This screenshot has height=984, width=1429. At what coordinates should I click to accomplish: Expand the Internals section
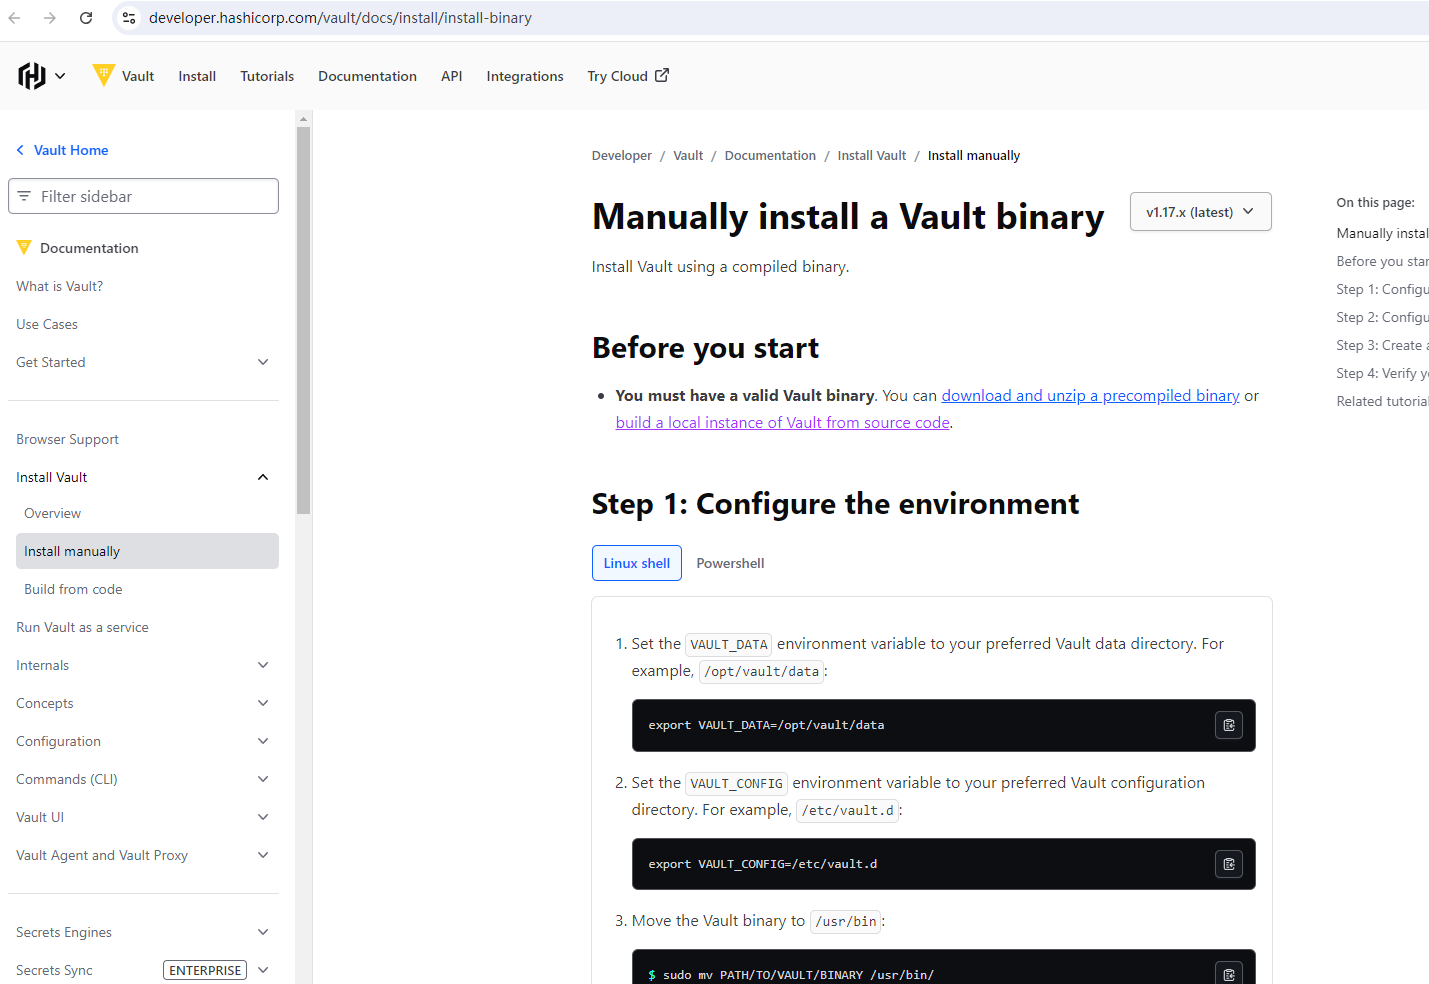point(263,665)
